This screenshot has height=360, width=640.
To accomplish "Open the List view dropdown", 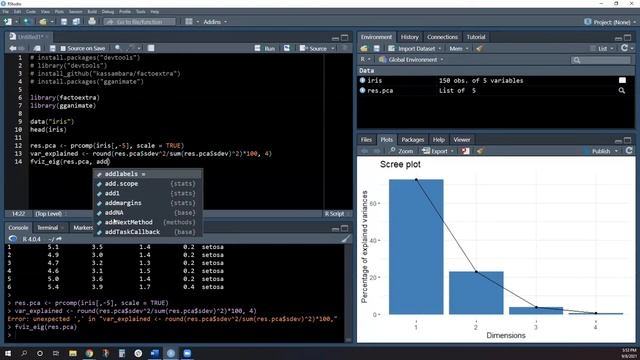I will 602,49.
